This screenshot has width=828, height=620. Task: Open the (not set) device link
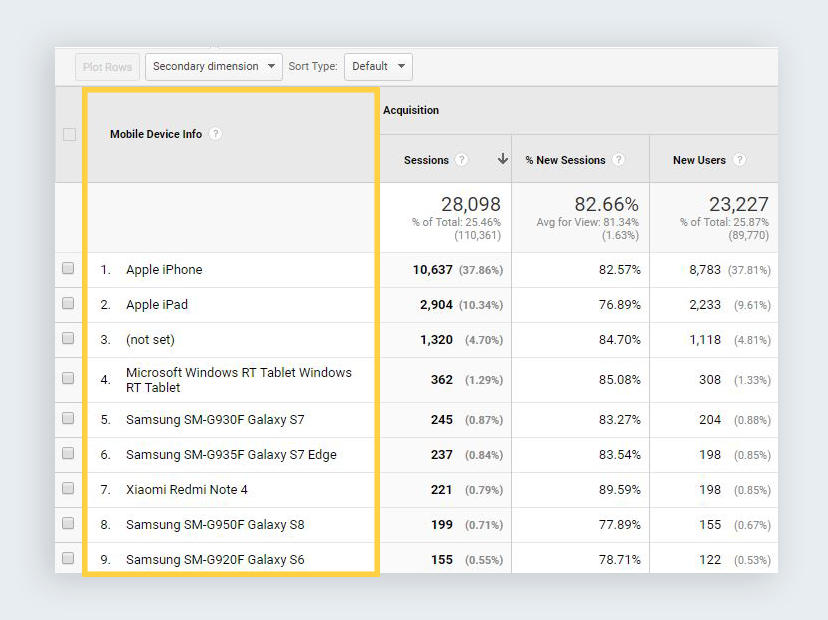(150, 340)
